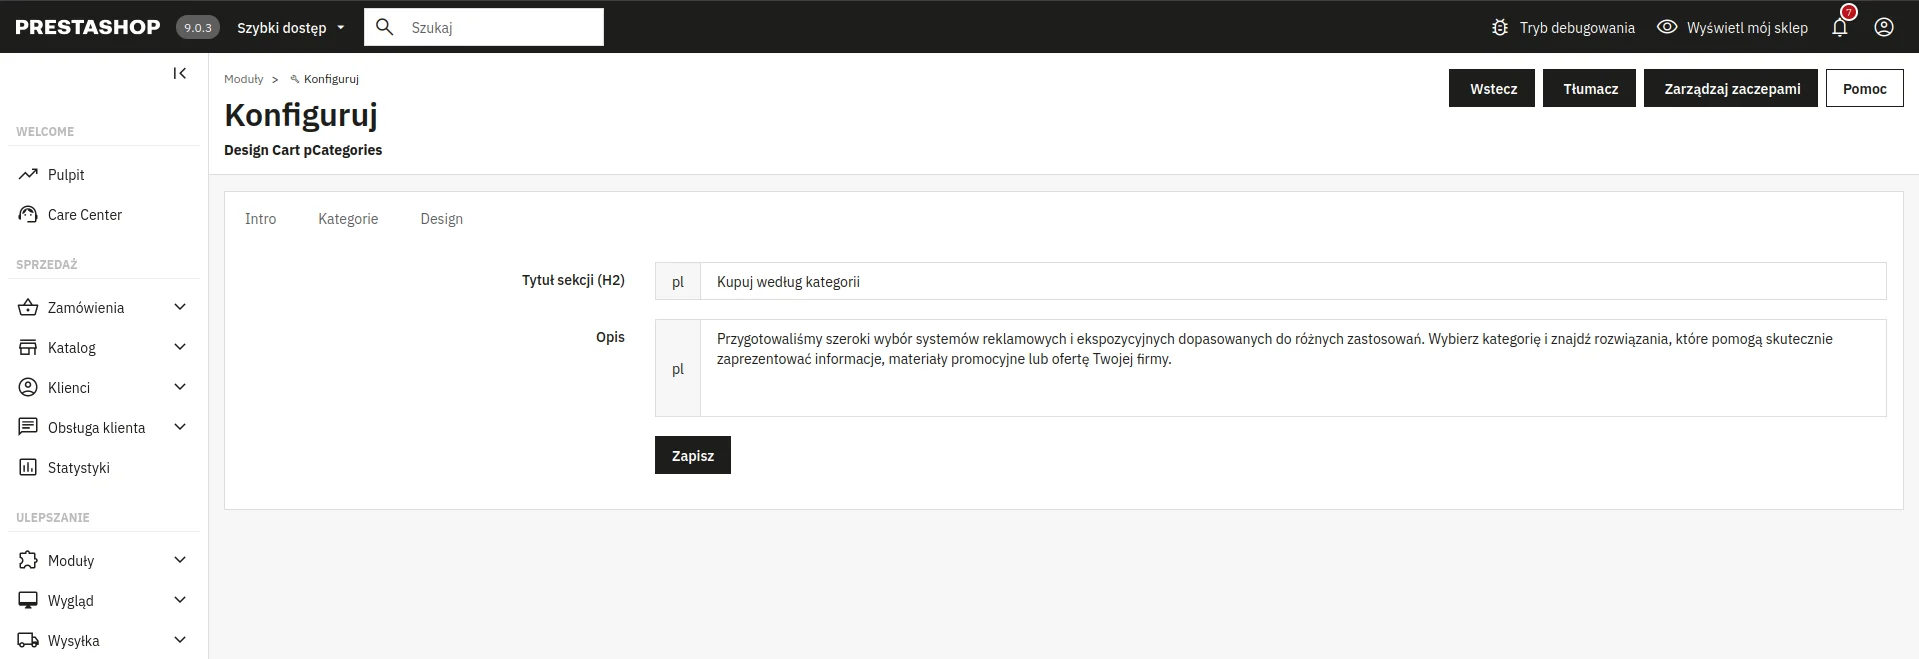Click the Pulpit trend icon
Screen dimensions: 1919x659
tap(28, 174)
